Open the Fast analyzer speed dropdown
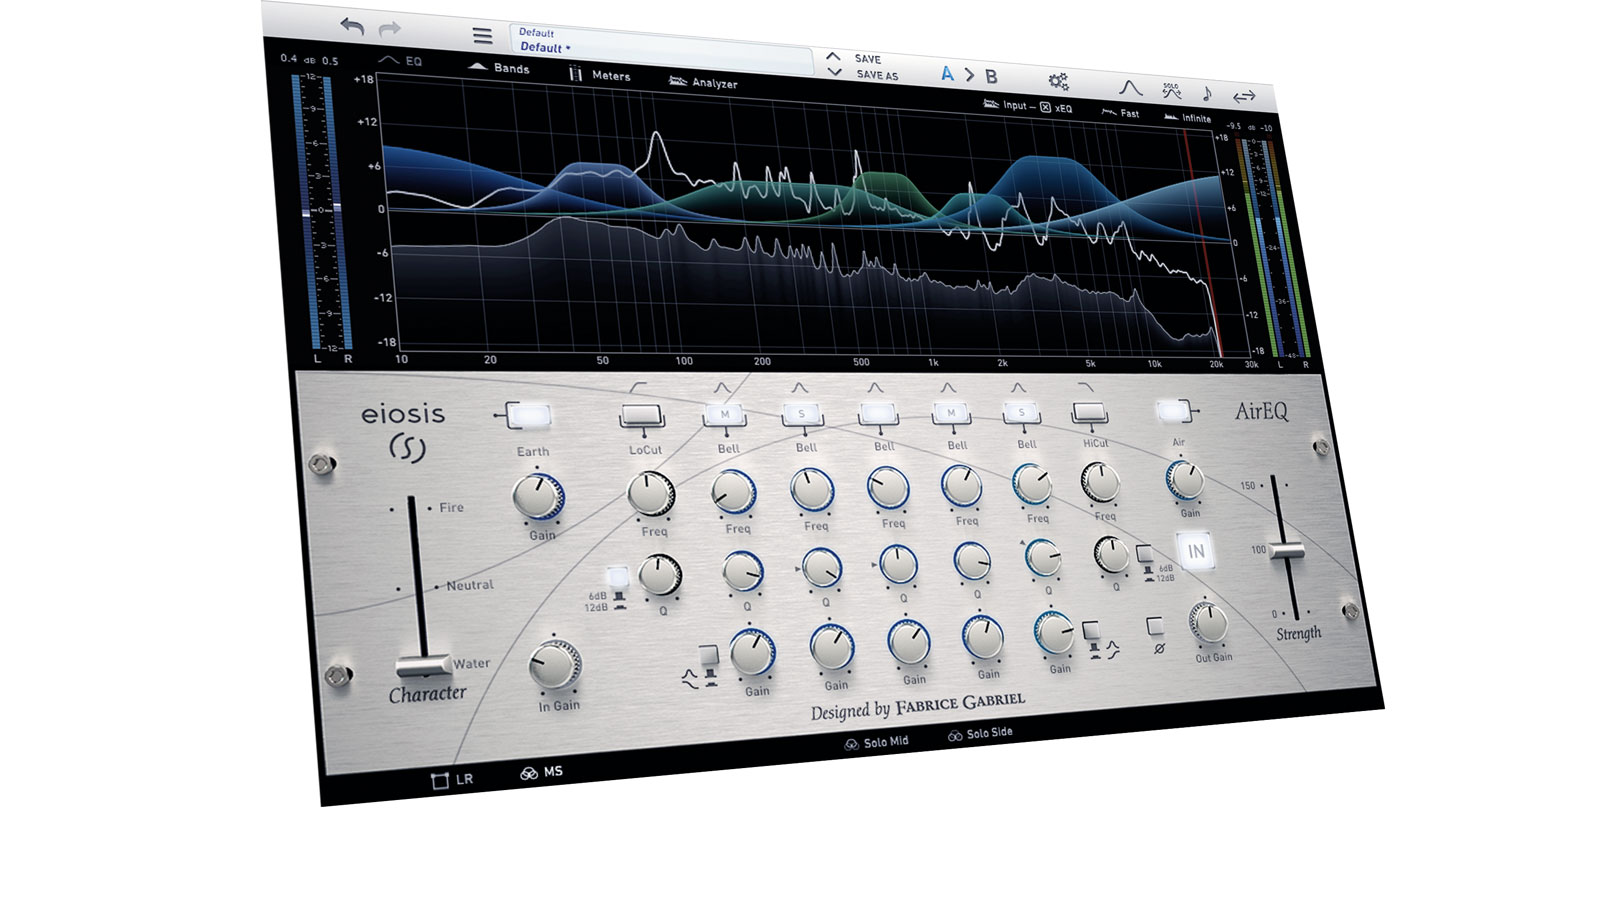The width and height of the screenshot is (1600, 900). [1120, 113]
